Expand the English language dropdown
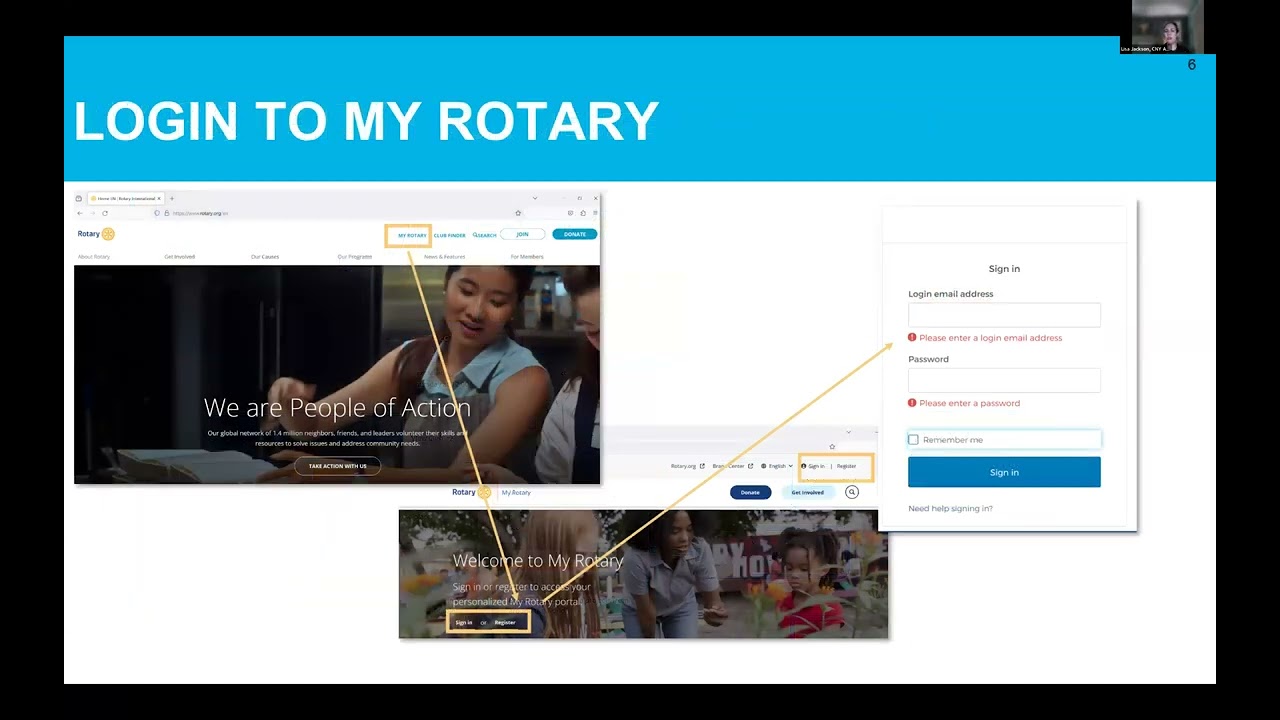Viewport: 1280px width, 720px height. (x=777, y=466)
